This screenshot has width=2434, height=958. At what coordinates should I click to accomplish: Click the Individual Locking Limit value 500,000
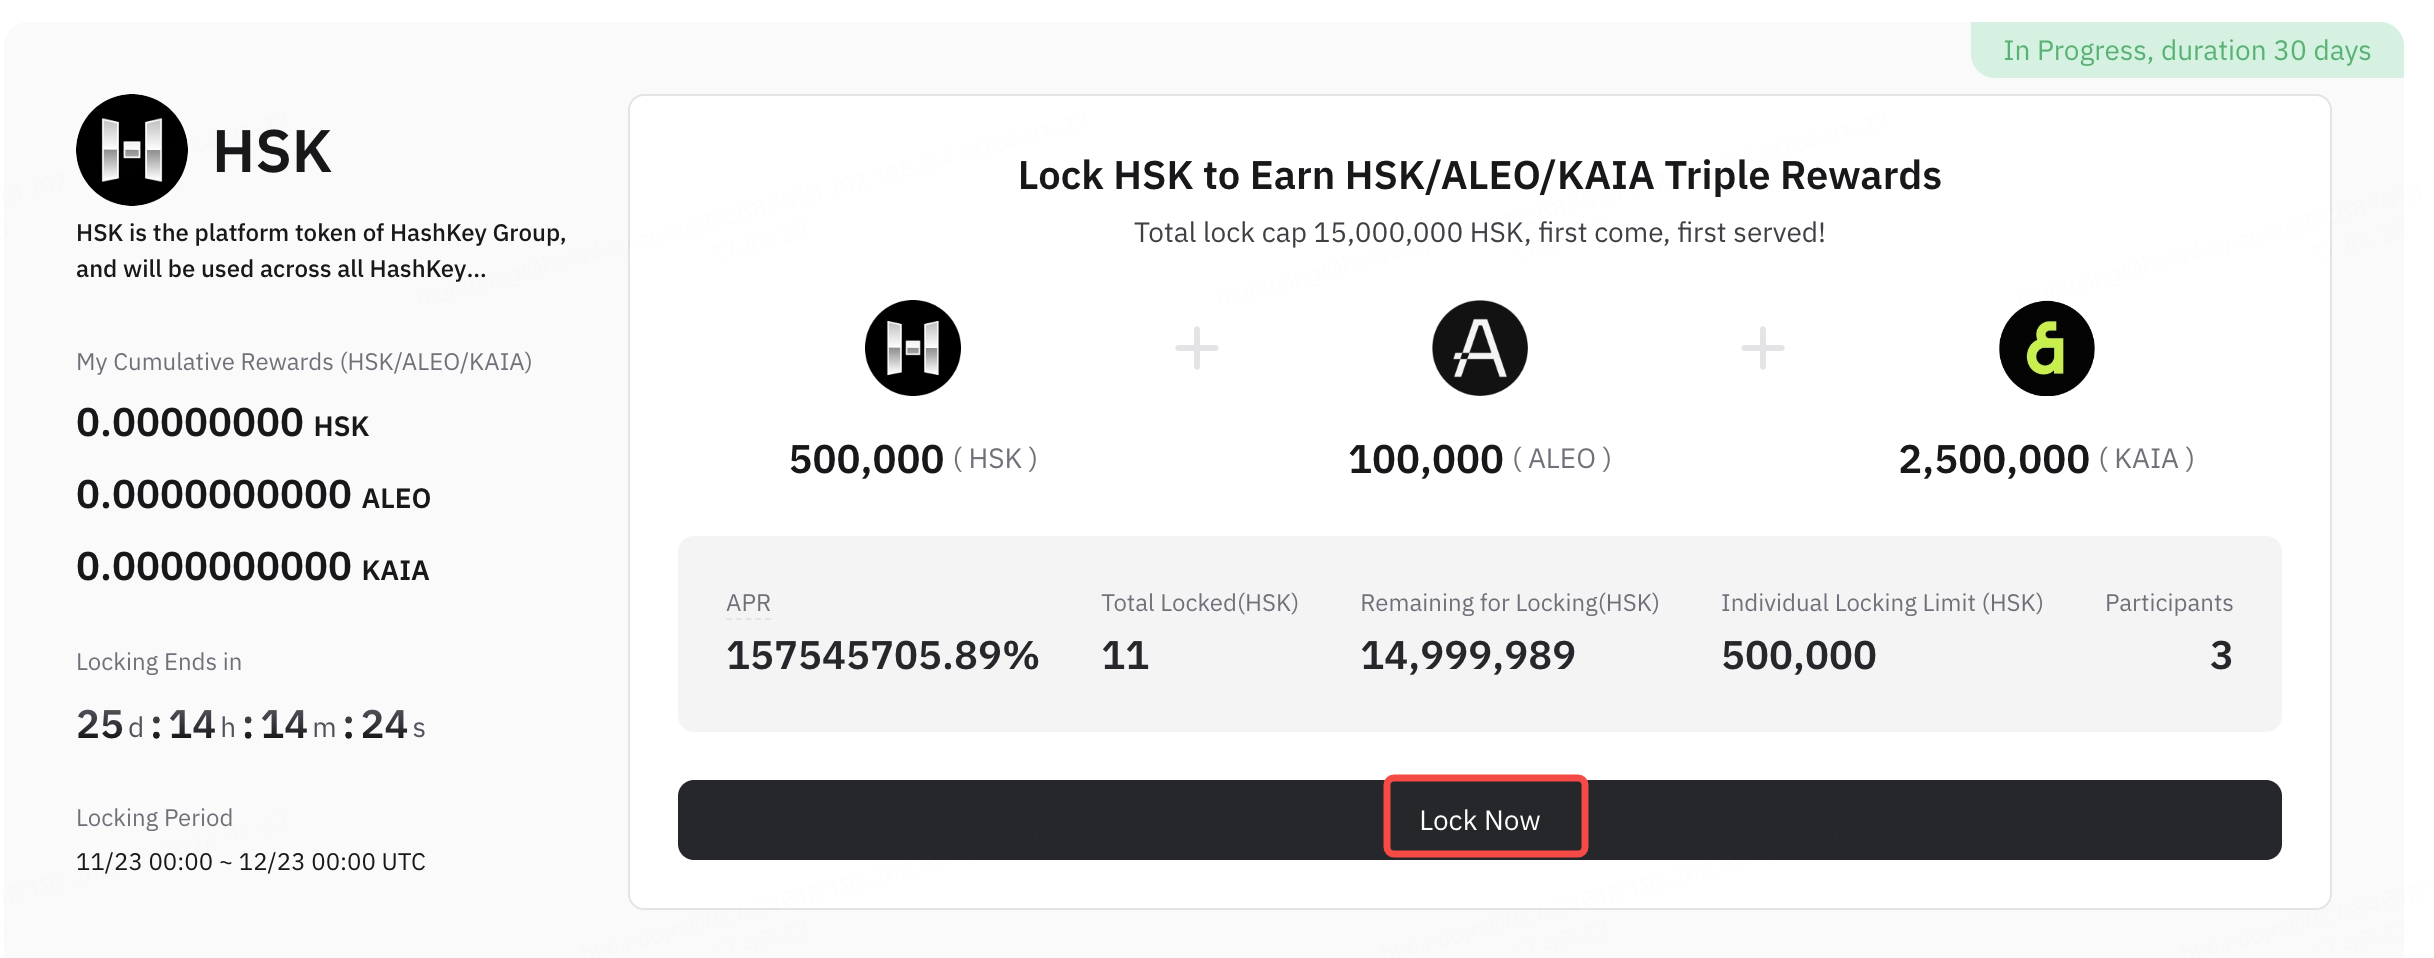pos(1798,656)
